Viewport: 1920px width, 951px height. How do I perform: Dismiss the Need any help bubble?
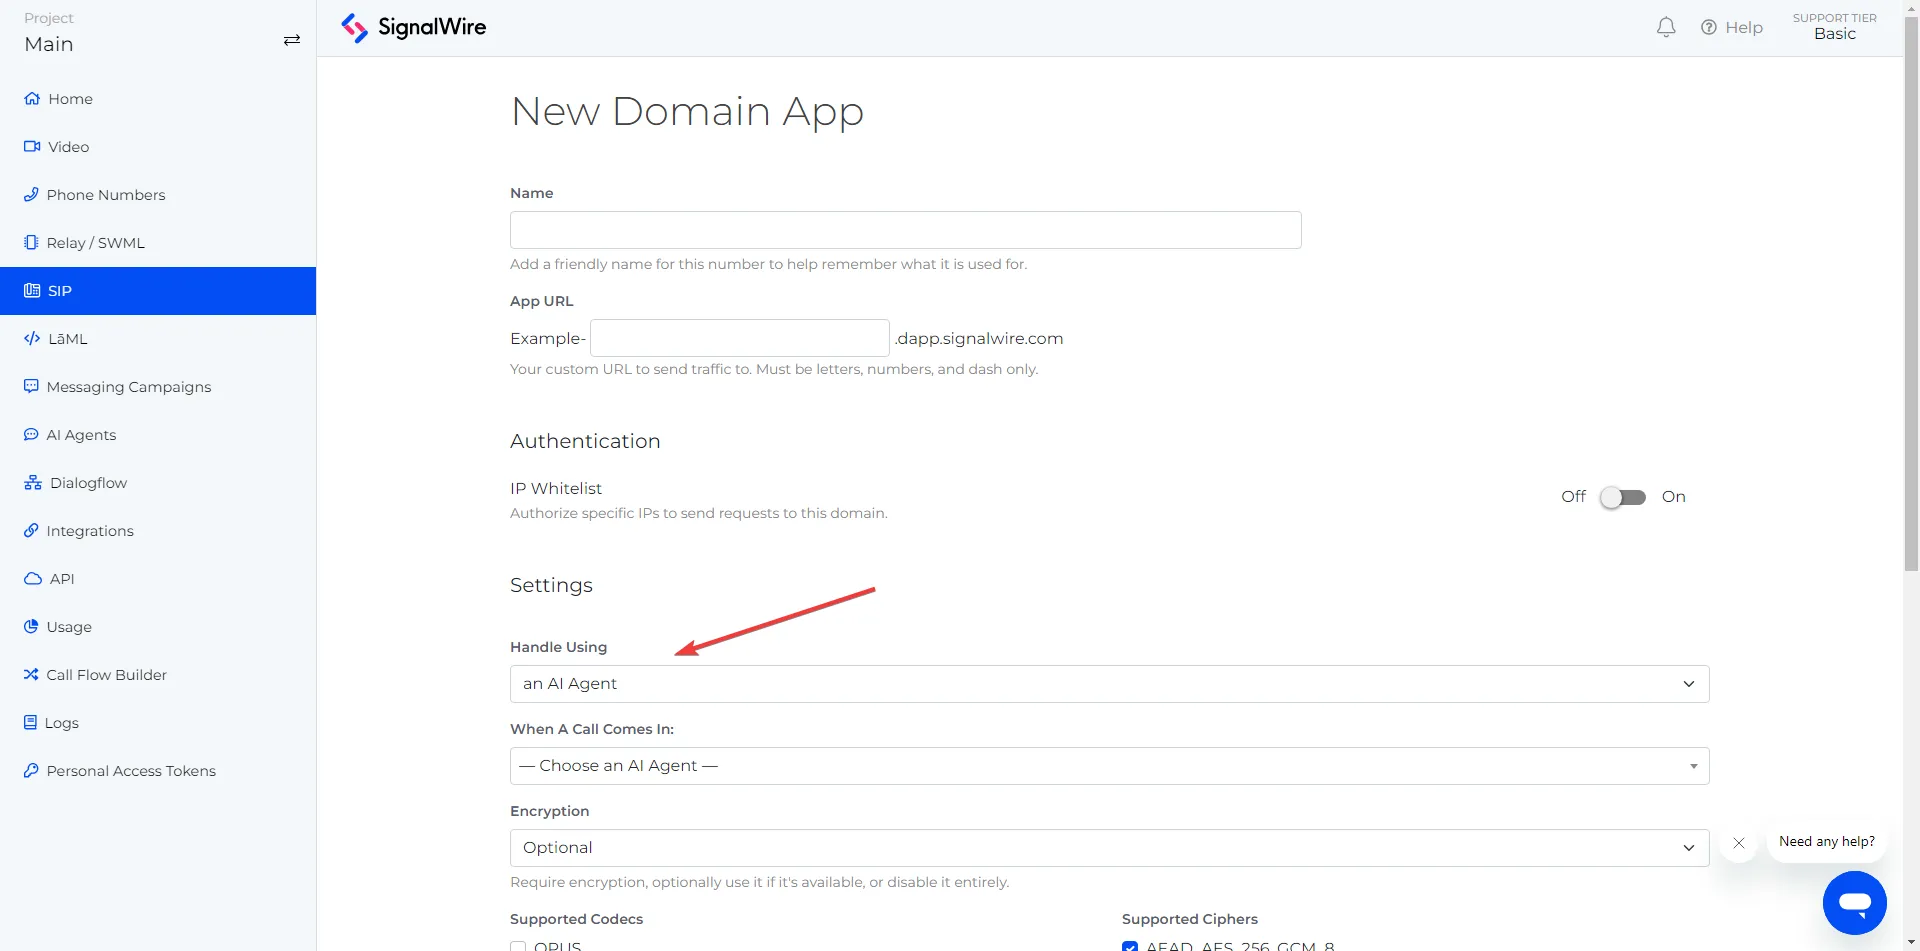click(1739, 843)
